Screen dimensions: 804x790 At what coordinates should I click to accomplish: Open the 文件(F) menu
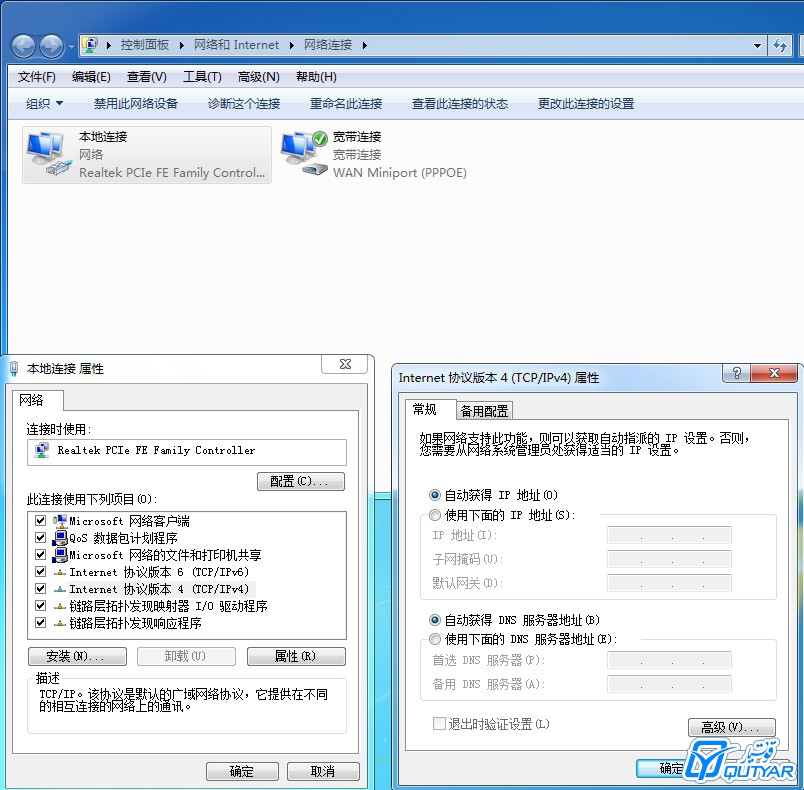coord(36,77)
